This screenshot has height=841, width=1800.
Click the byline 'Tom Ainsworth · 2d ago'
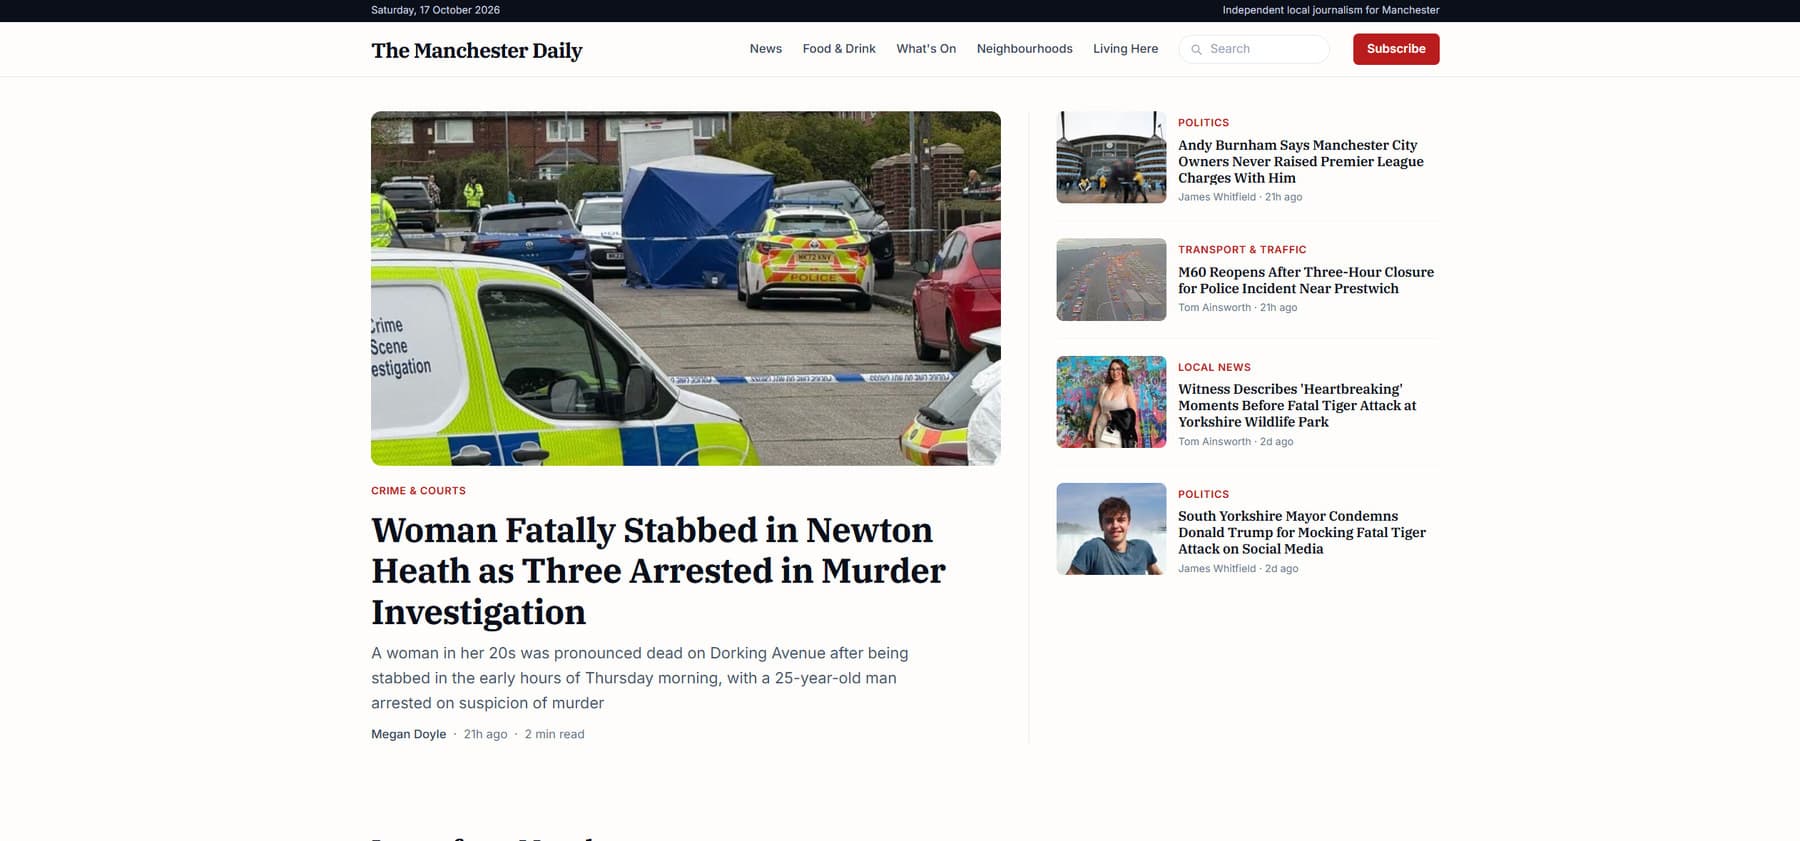tap(1235, 442)
